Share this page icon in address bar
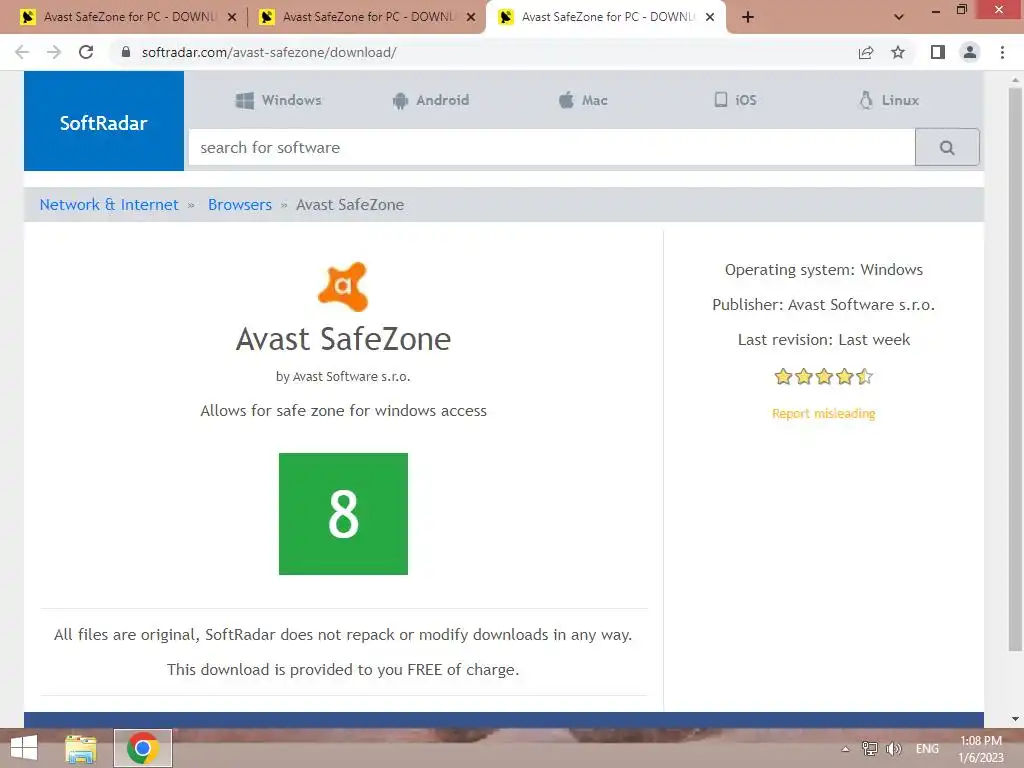 [x=866, y=52]
